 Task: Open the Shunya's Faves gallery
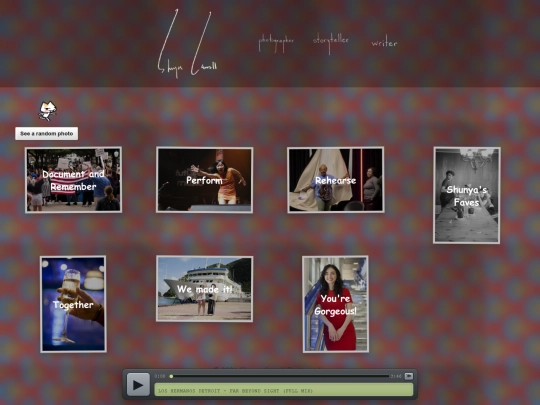tap(467, 195)
